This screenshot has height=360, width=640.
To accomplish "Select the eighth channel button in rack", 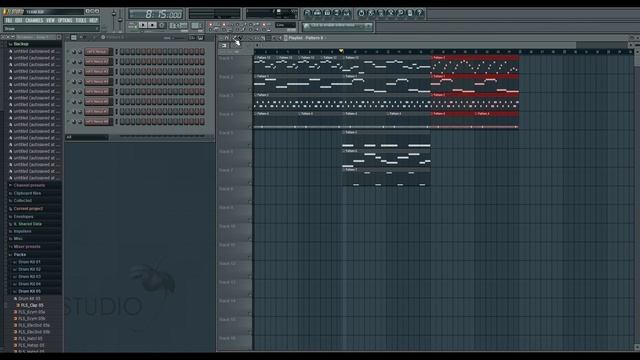I will [x=97, y=121].
